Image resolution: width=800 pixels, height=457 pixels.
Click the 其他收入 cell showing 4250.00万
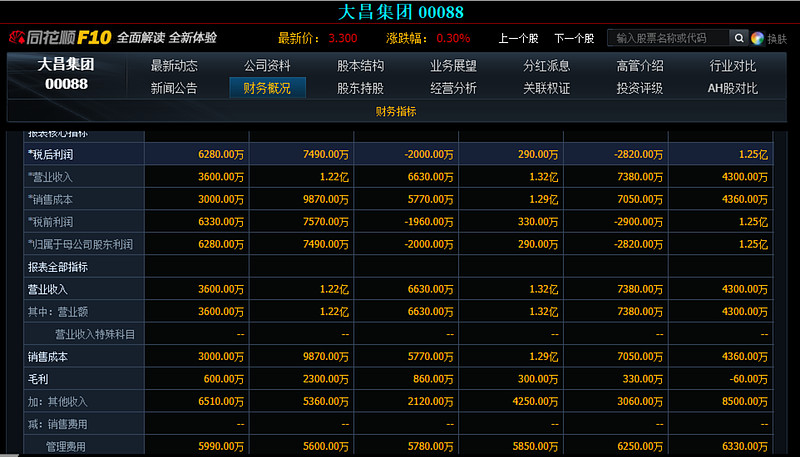(x=511, y=401)
